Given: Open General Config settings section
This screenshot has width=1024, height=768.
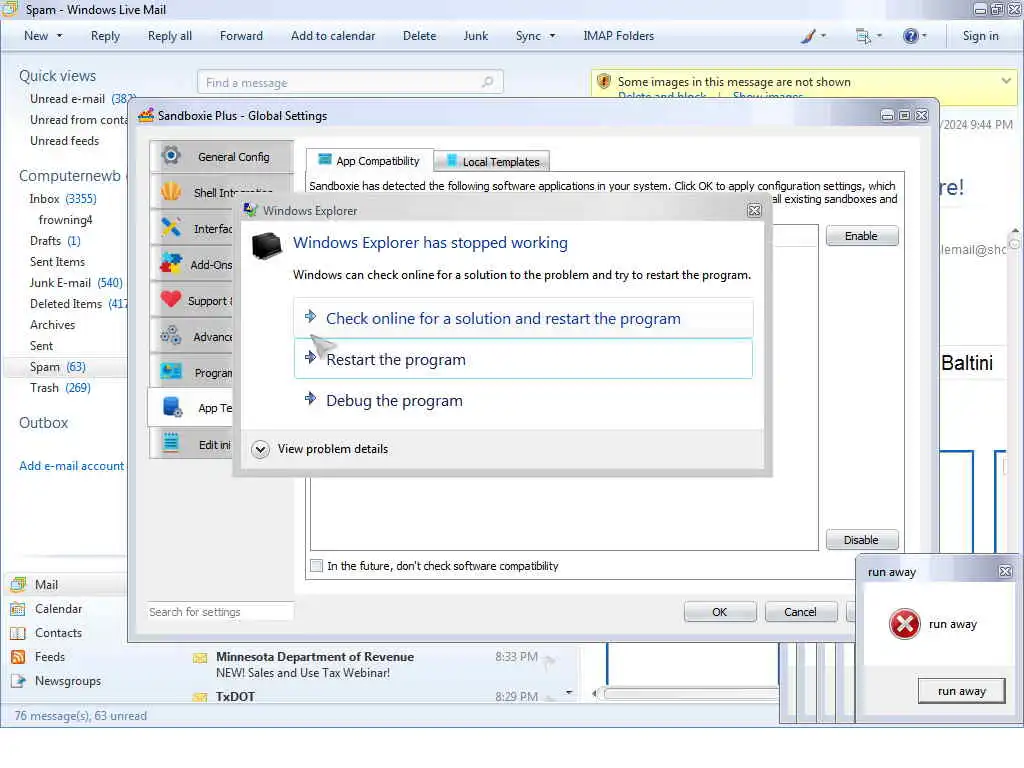Looking at the screenshot, I should 221,157.
